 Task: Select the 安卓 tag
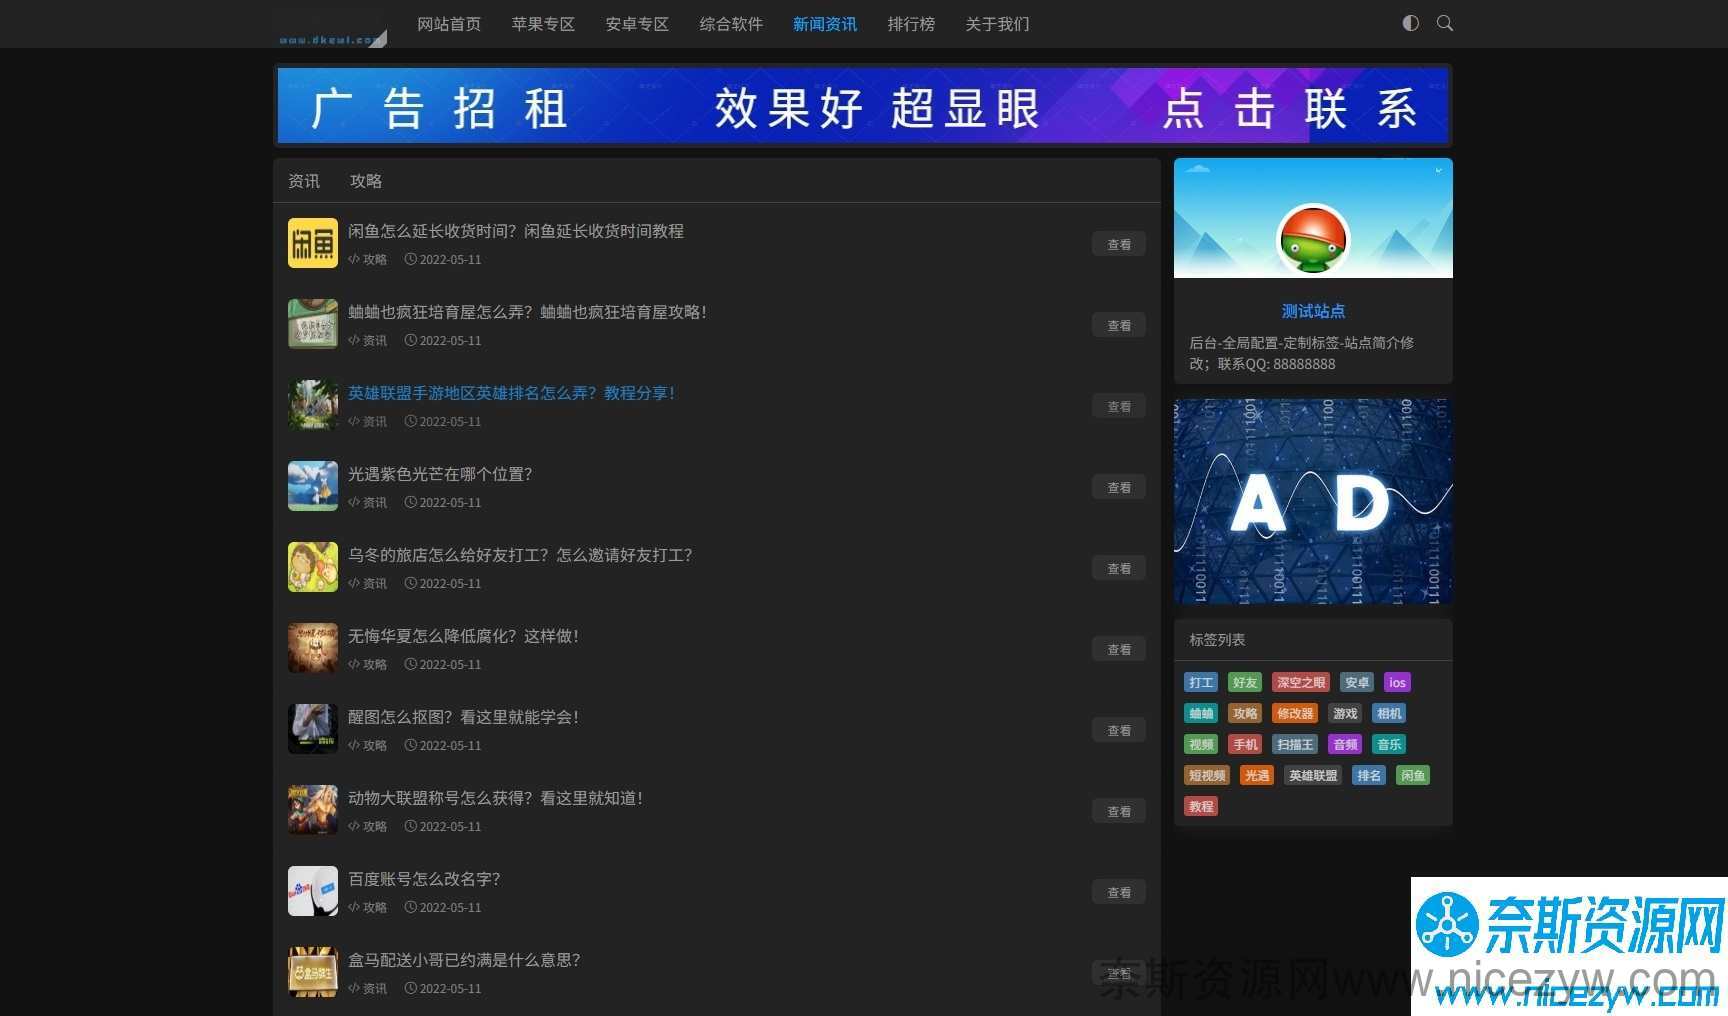click(1357, 682)
